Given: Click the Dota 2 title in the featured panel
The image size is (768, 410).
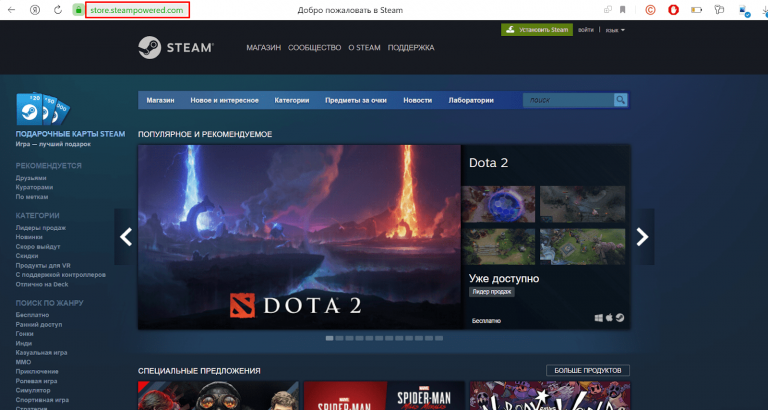Looking at the screenshot, I should coord(488,163).
